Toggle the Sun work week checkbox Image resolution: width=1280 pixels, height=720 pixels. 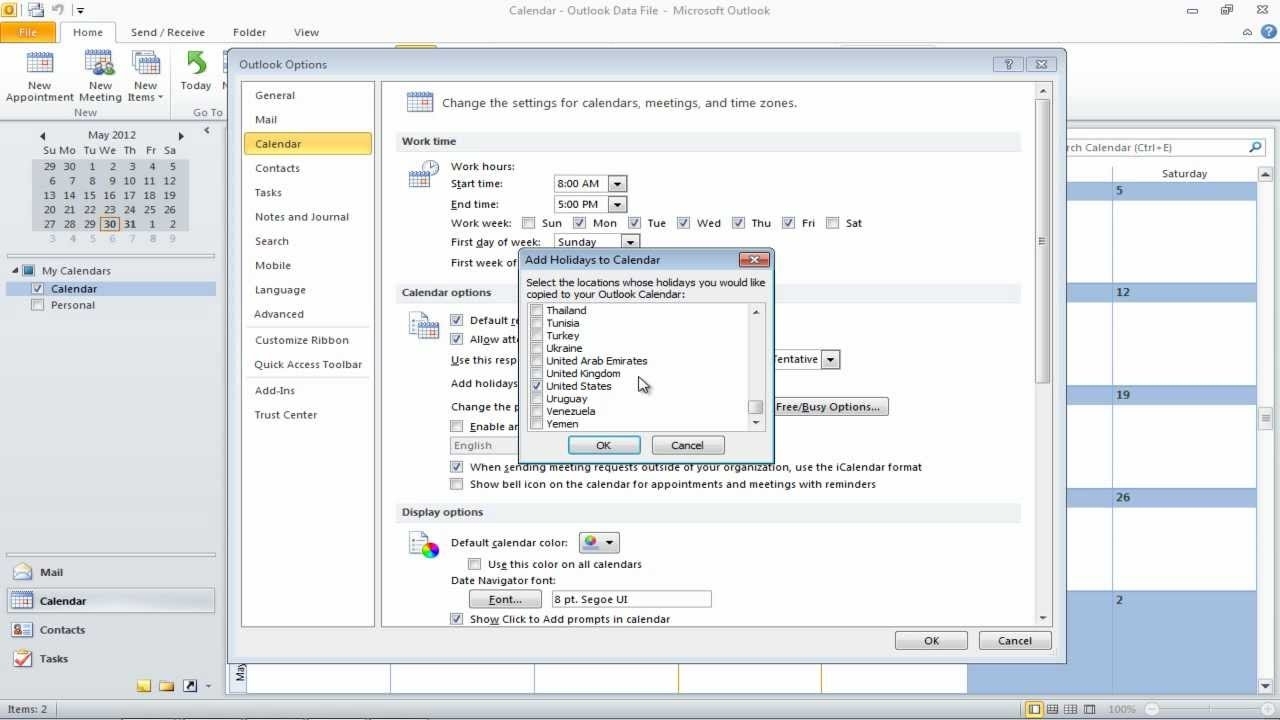[528, 223]
